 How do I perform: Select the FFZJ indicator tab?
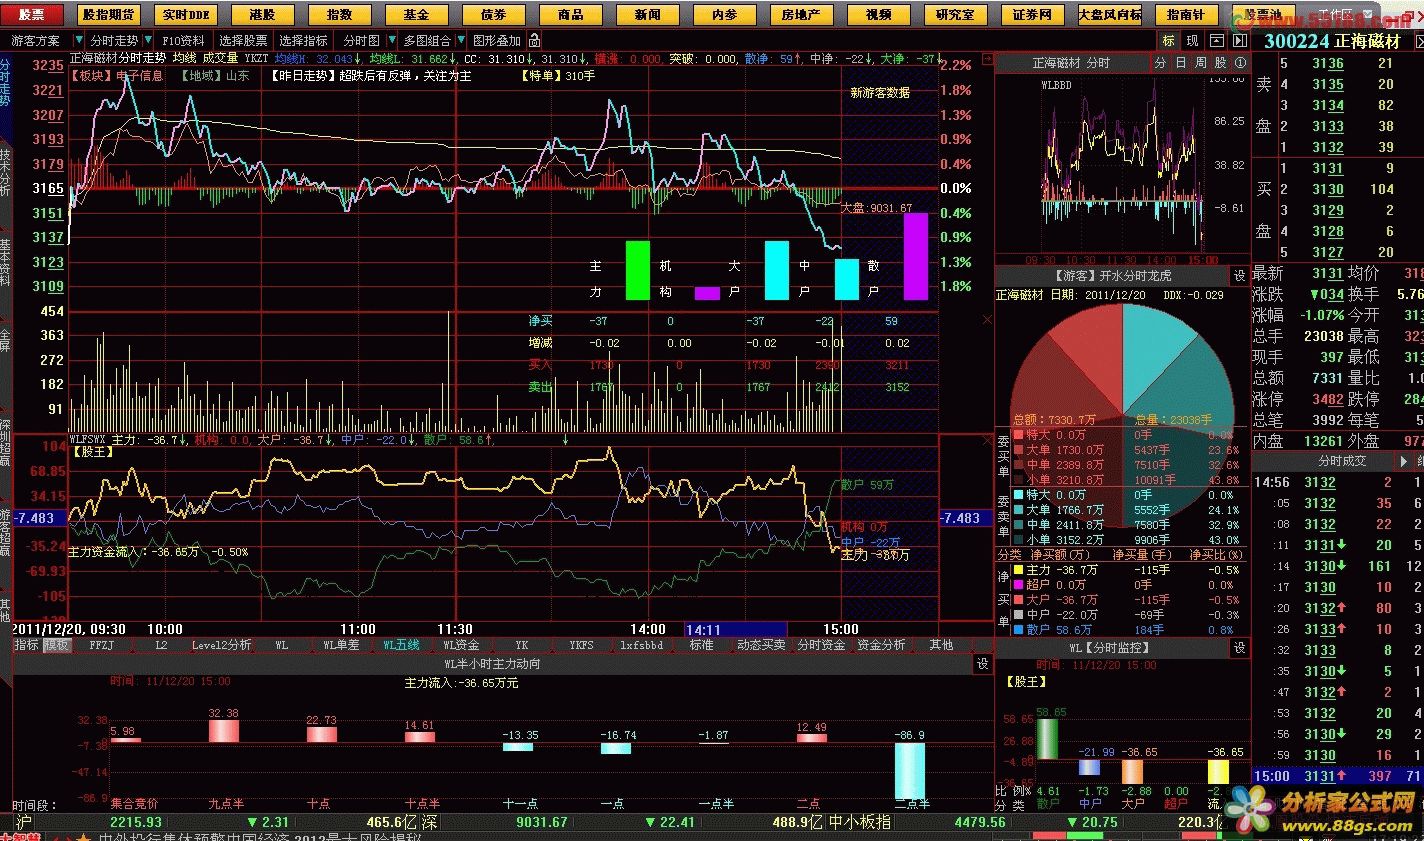click(101, 645)
